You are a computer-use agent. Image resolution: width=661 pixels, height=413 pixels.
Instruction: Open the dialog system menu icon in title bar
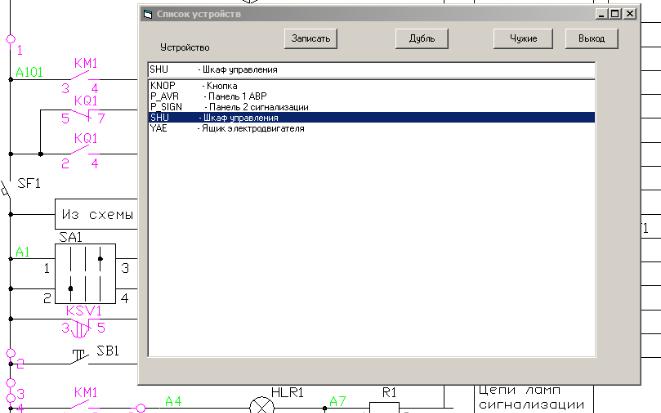(x=147, y=14)
